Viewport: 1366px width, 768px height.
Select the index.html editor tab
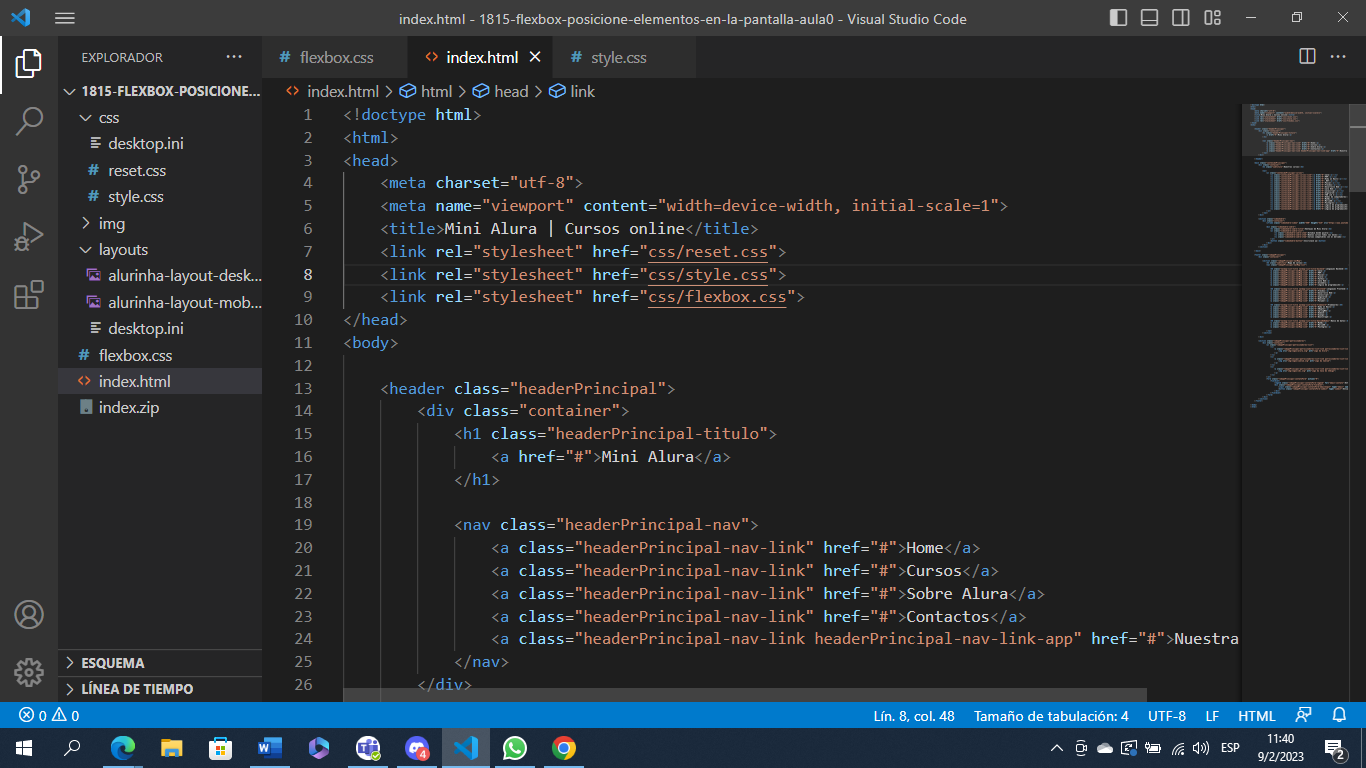[482, 57]
